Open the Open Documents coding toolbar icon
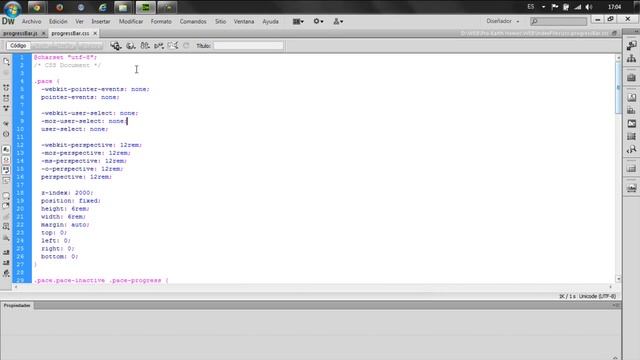Image resolution: width=640 pixels, height=360 pixels. click(x=6, y=62)
